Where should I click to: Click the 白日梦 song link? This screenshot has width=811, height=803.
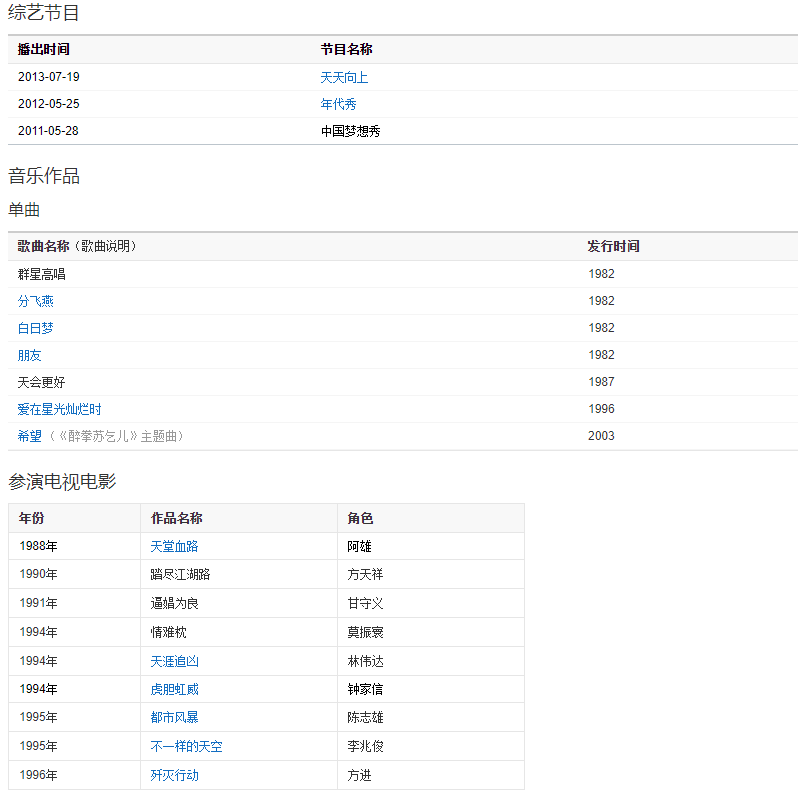[x=35, y=328]
